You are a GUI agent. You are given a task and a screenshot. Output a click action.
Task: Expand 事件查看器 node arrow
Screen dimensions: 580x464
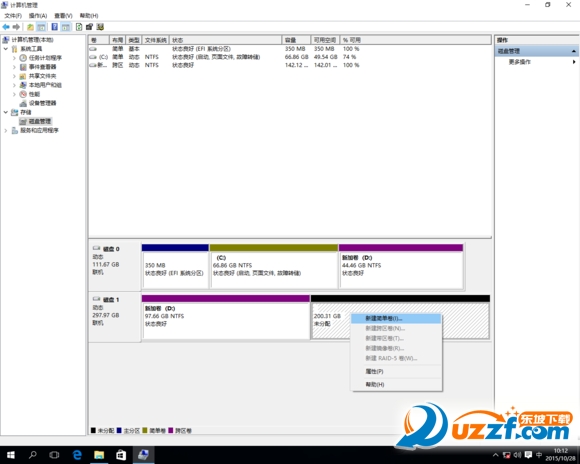[14, 67]
